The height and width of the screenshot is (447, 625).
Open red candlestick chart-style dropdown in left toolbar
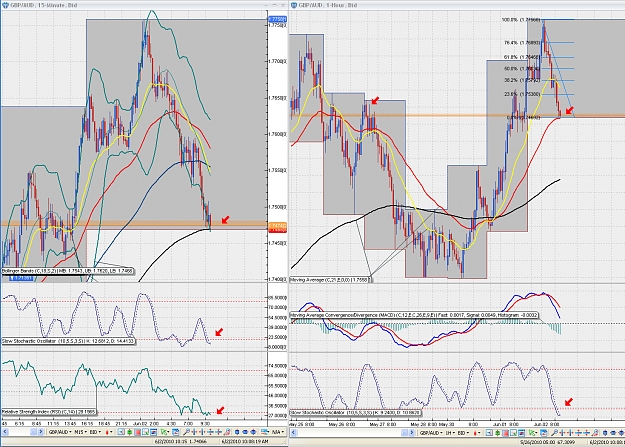pos(109,432)
